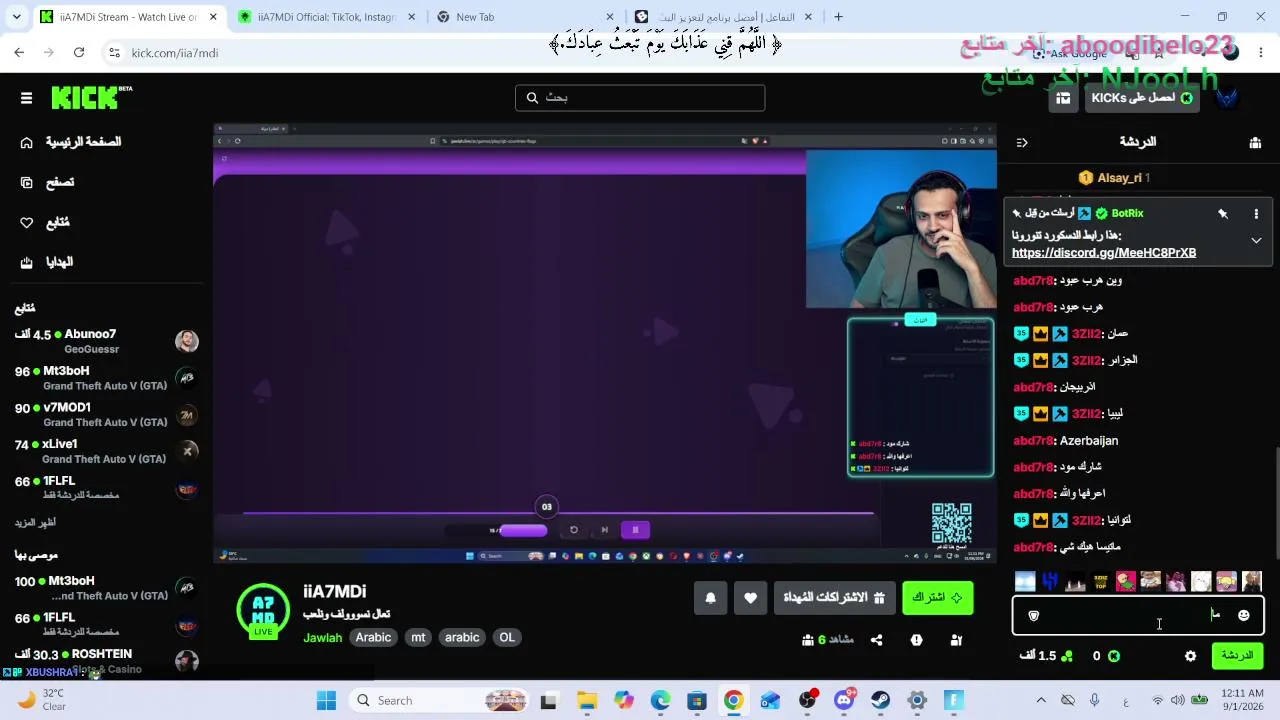
Task: Collapse the chat panel arrow
Action: [x=1022, y=142]
